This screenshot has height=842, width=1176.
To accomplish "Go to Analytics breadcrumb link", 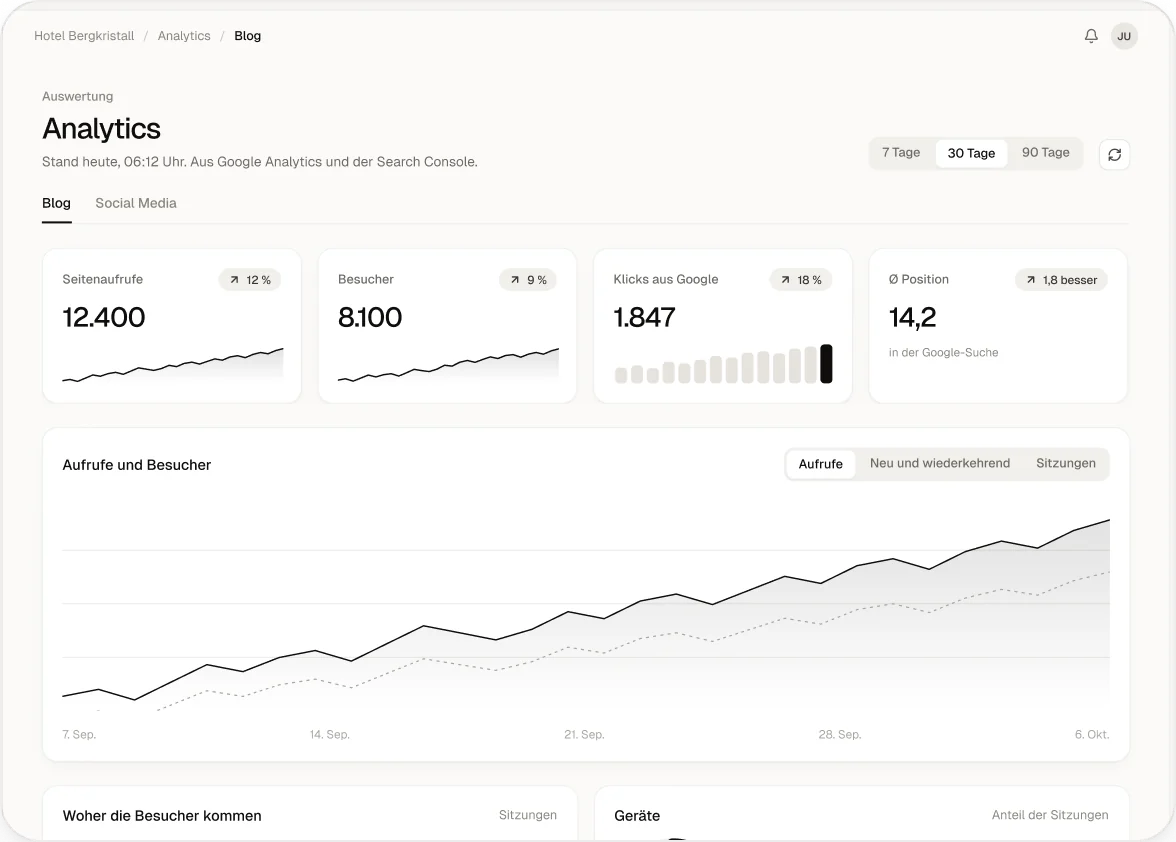I will [184, 36].
